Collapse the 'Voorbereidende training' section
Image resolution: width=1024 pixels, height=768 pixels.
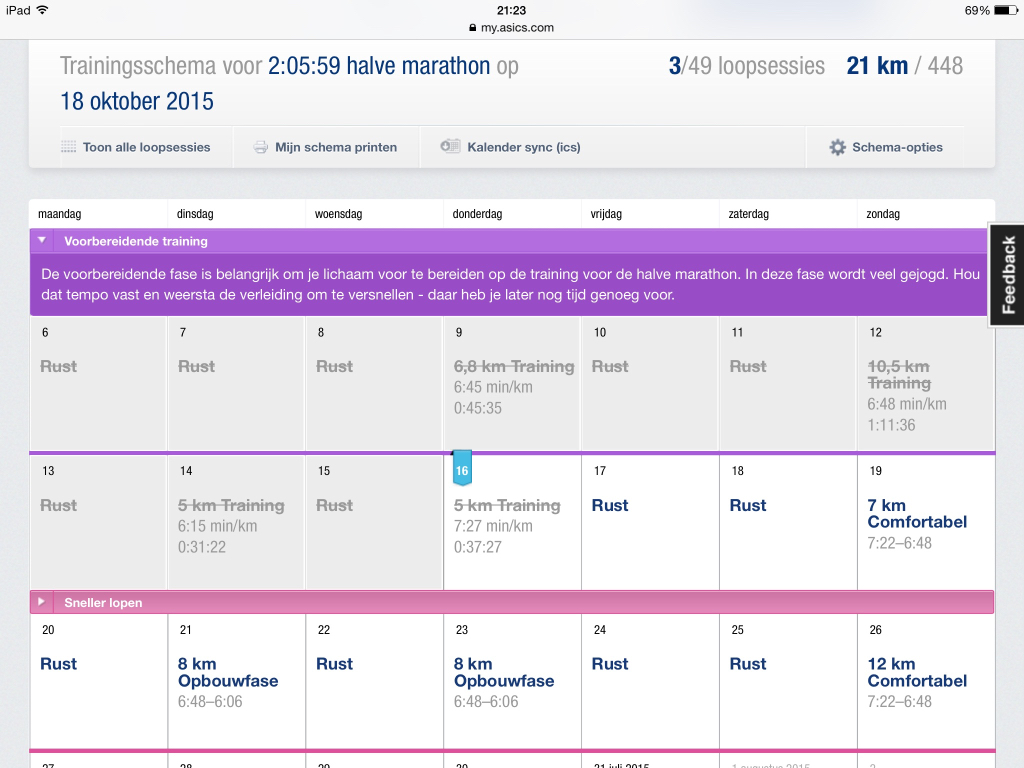42,241
